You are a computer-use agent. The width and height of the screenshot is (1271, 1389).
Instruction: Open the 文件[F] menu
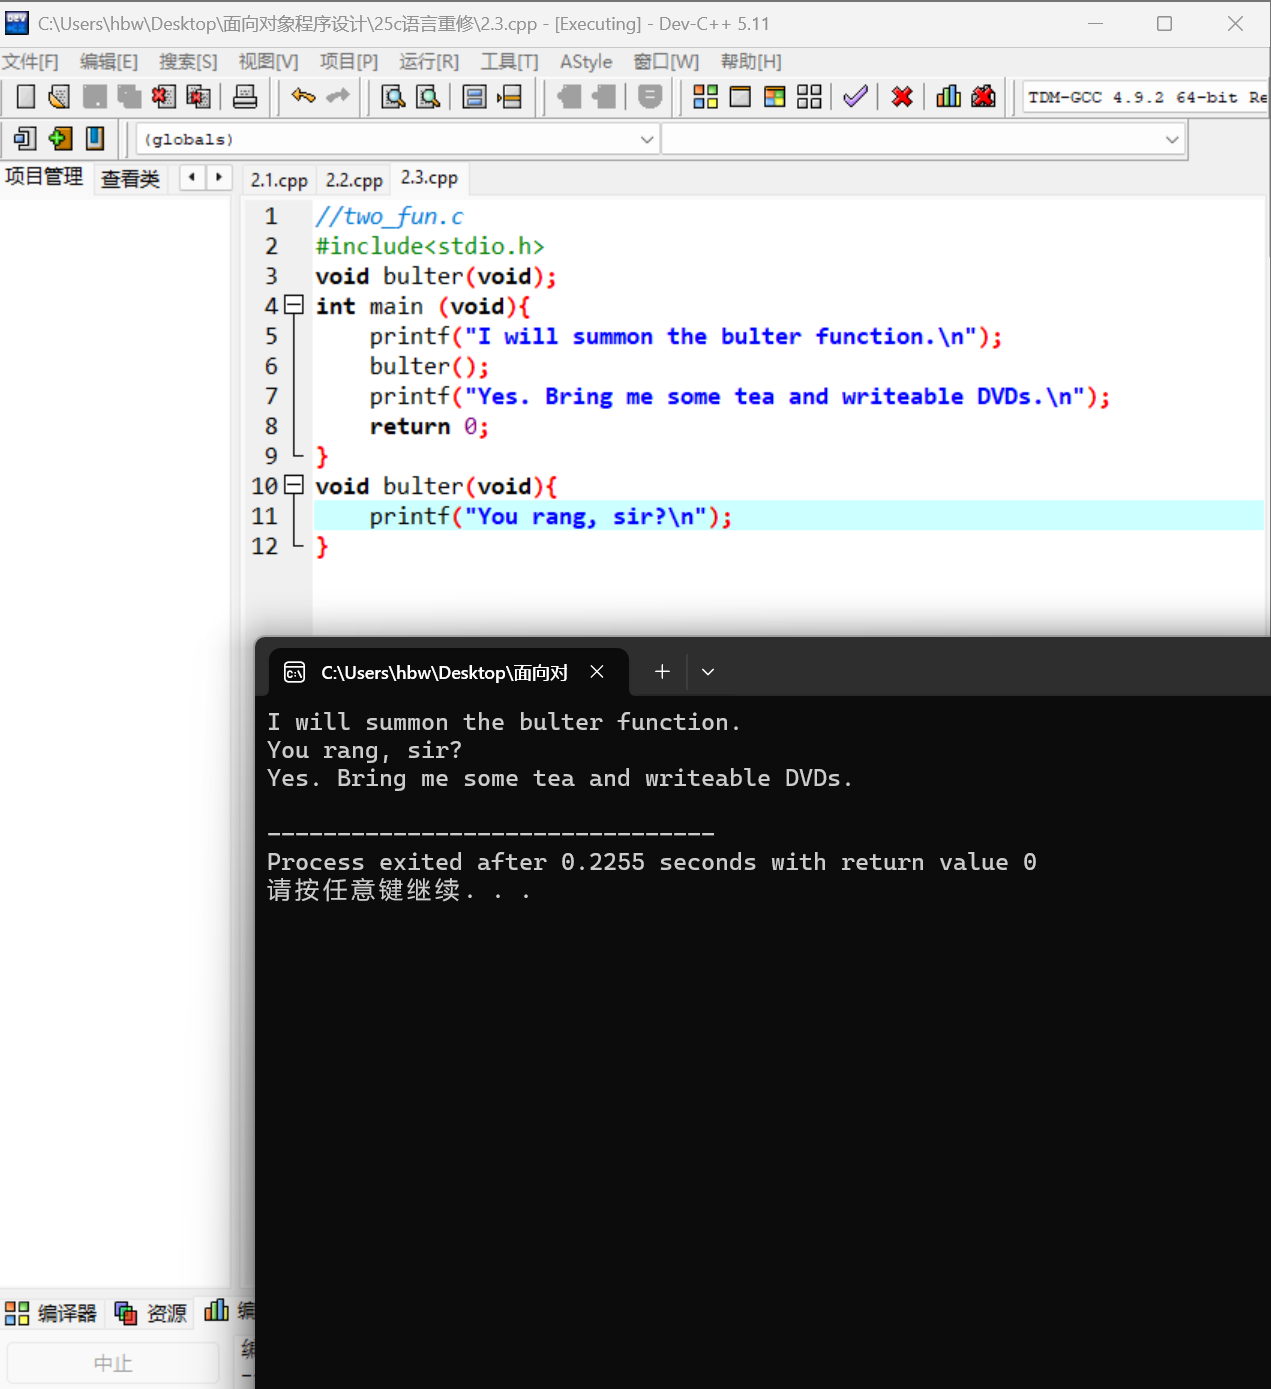tap(30, 62)
